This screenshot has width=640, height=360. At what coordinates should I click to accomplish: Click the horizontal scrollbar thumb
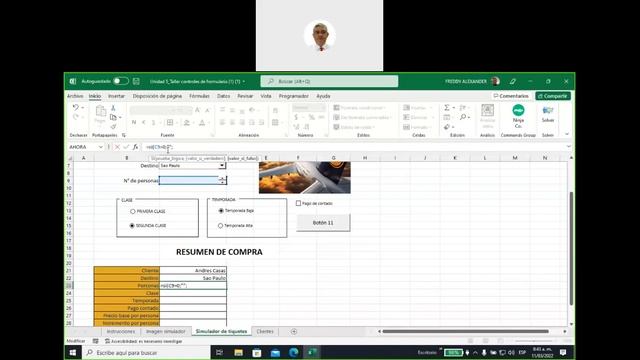coord(465,331)
